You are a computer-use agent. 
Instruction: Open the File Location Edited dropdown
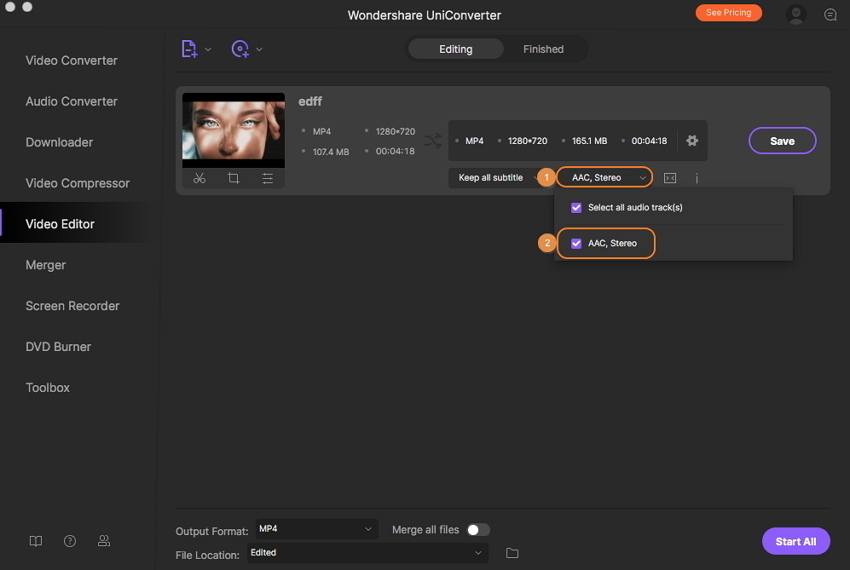coord(368,553)
